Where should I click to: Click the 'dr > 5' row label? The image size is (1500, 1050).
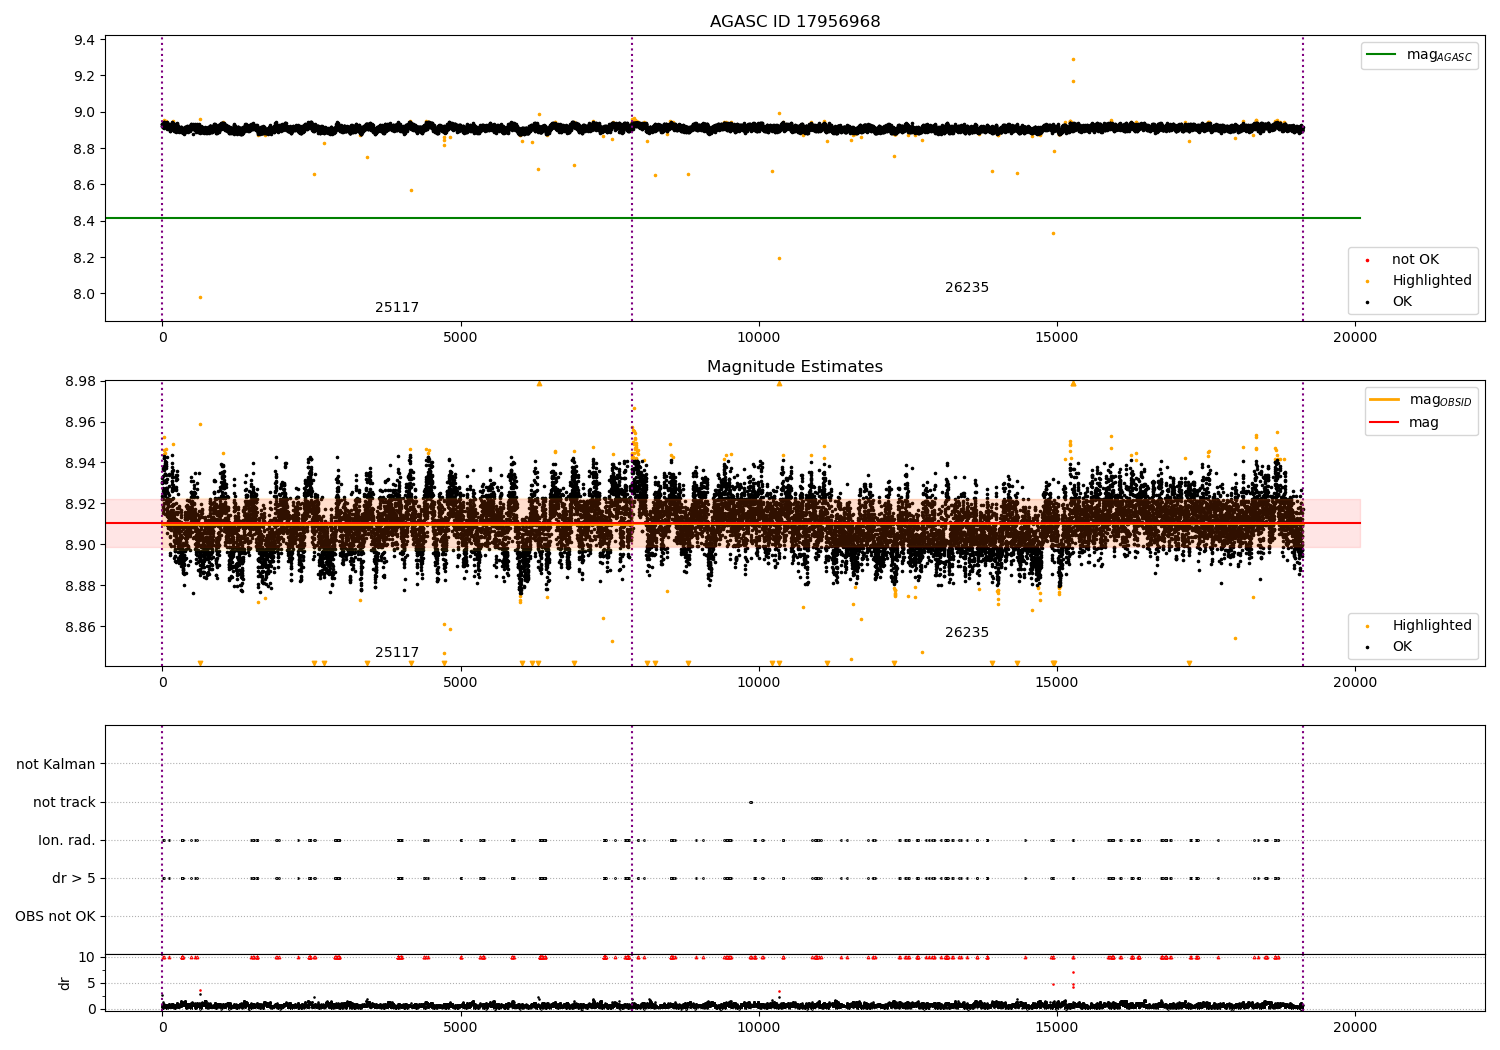tap(74, 879)
